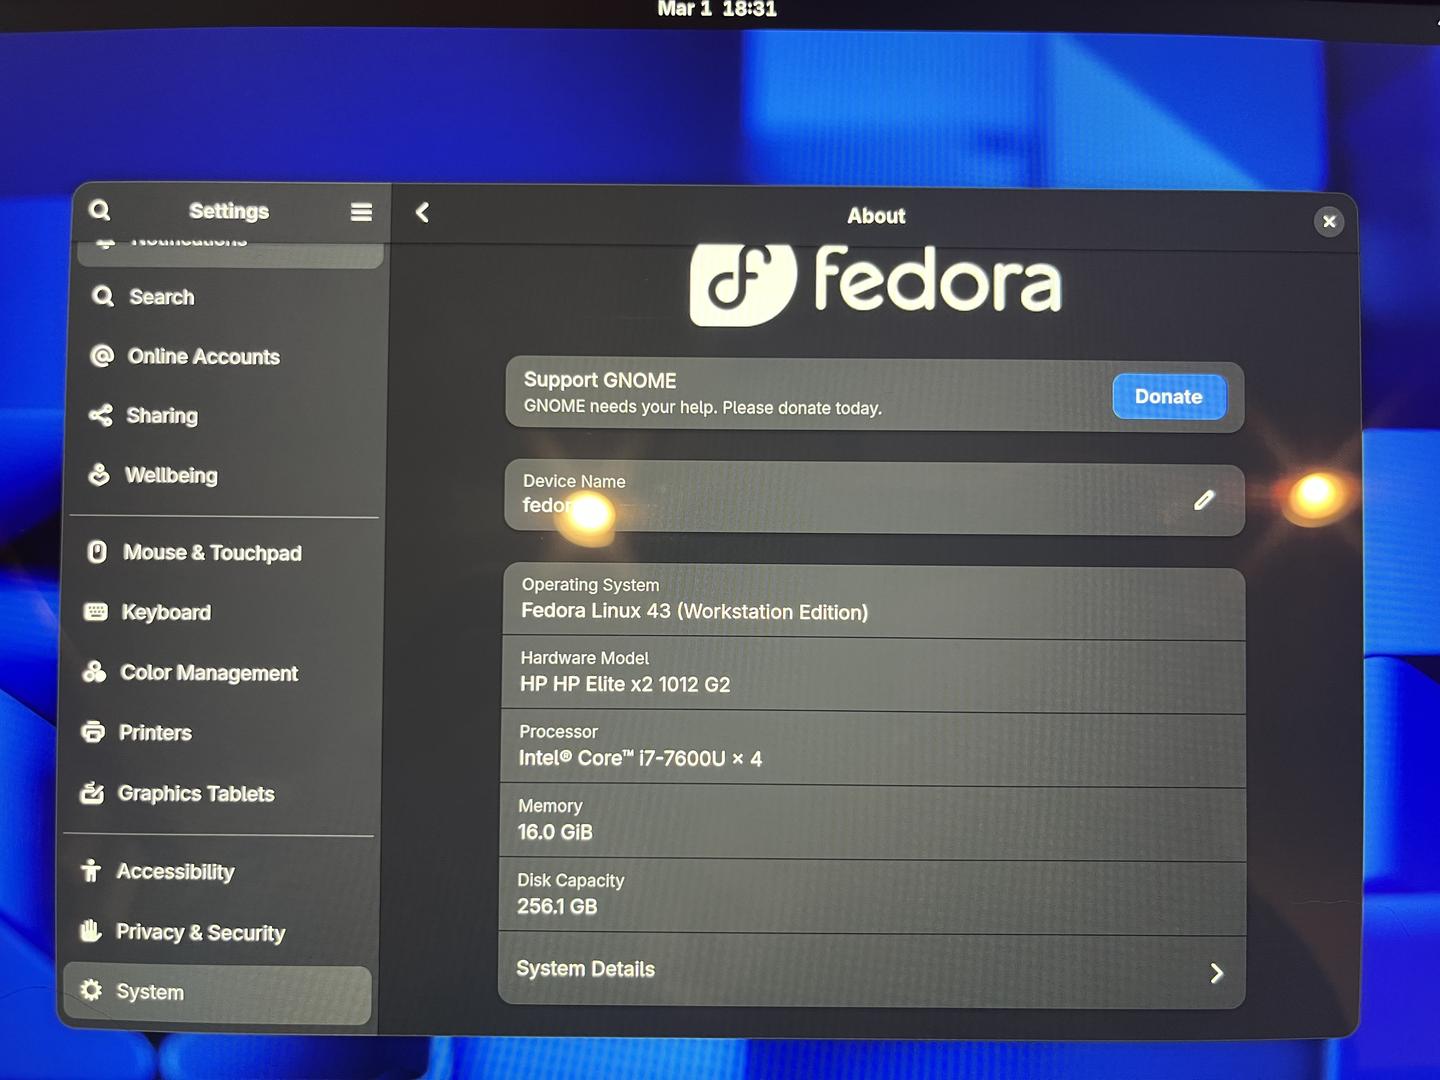The height and width of the screenshot is (1080, 1440).
Task: Click the Online Accounts at-sign icon
Action: [x=101, y=355]
